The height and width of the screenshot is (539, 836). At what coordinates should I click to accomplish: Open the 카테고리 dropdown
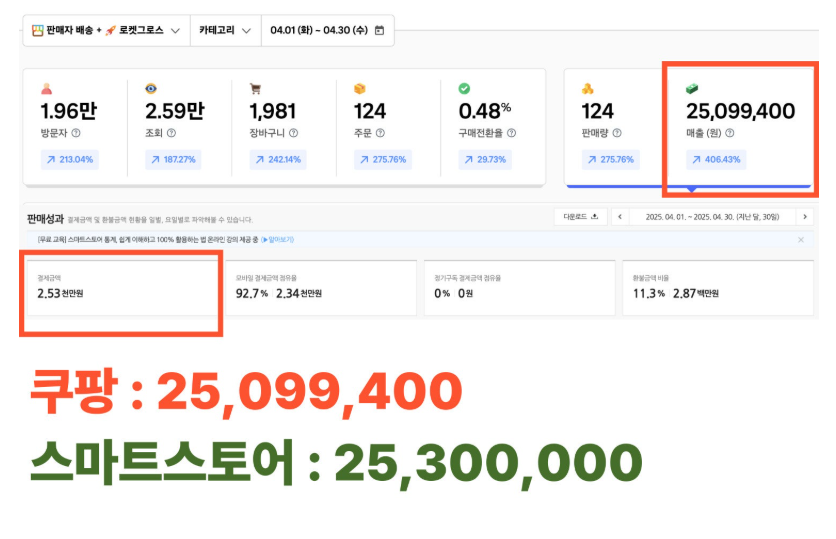click(225, 31)
